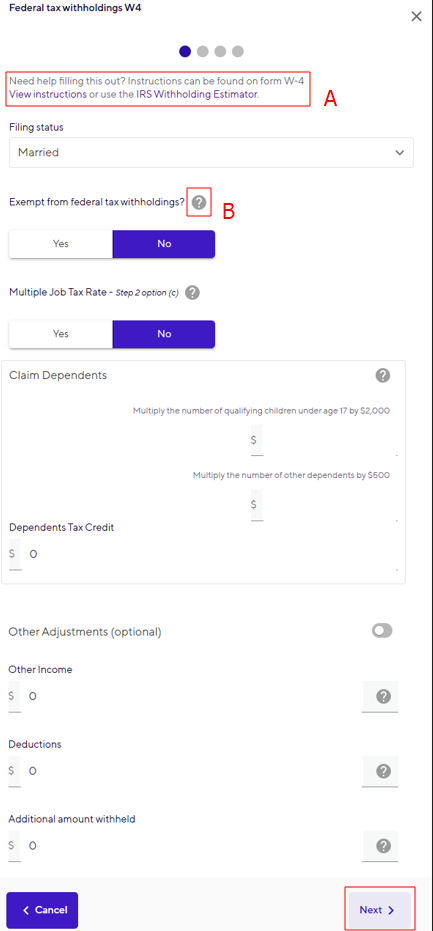Open the Filing status dropdown
The height and width of the screenshot is (931, 433).
pyautogui.click(x=211, y=153)
